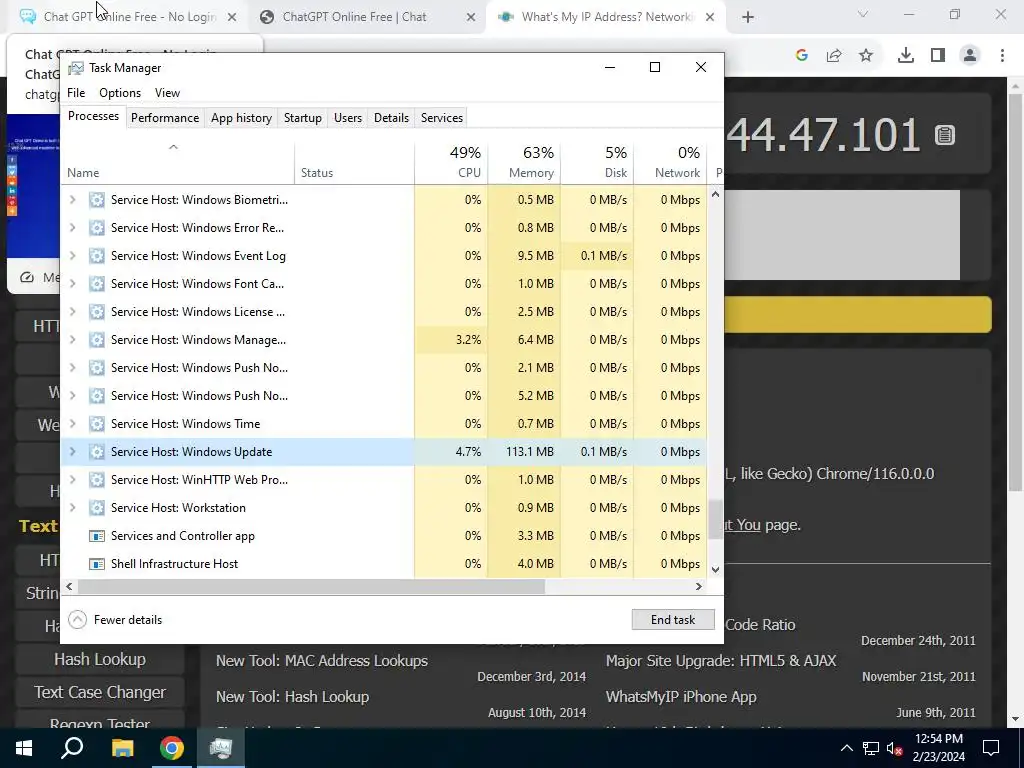This screenshot has width=1024, height=768.
Task: Expand Service Host: Windows Error Re... row
Action: [72, 228]
